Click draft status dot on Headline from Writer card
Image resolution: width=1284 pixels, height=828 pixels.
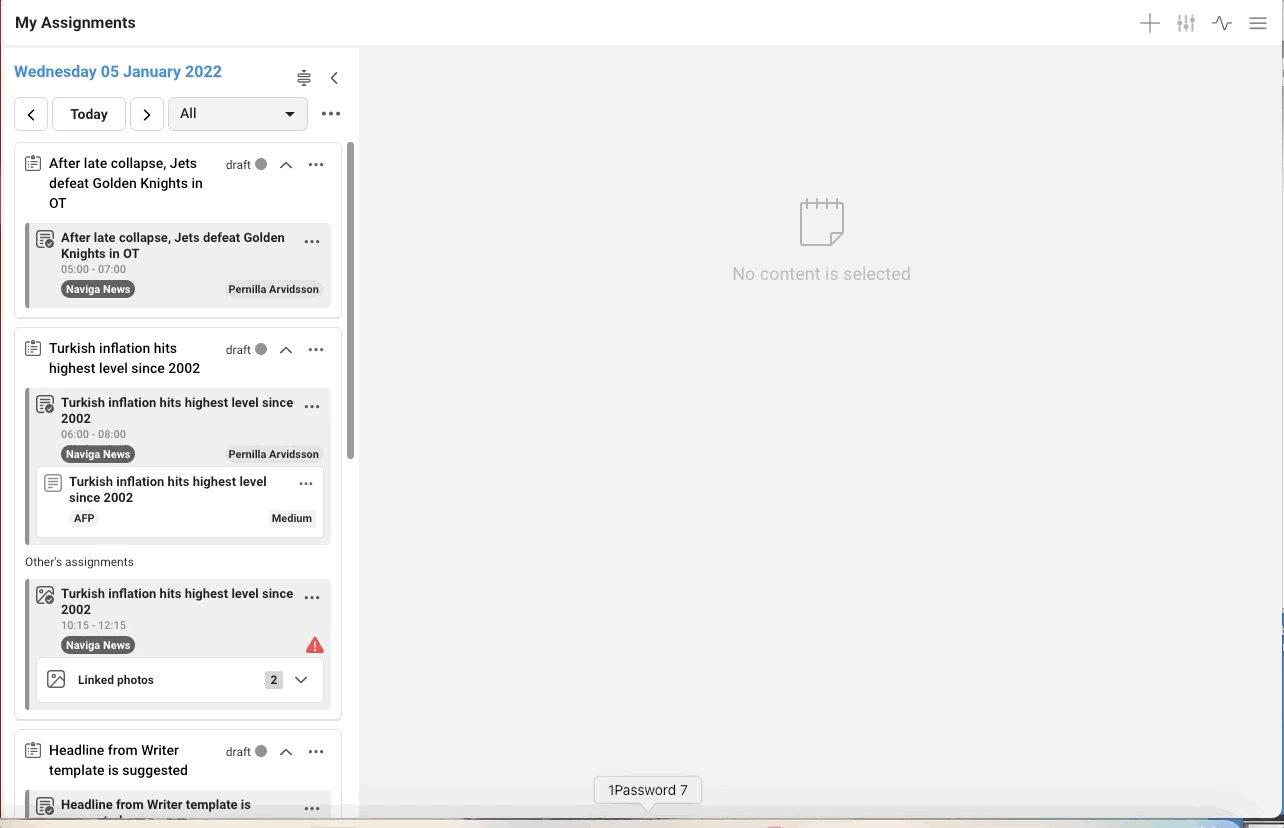click(x=261, y=752)
